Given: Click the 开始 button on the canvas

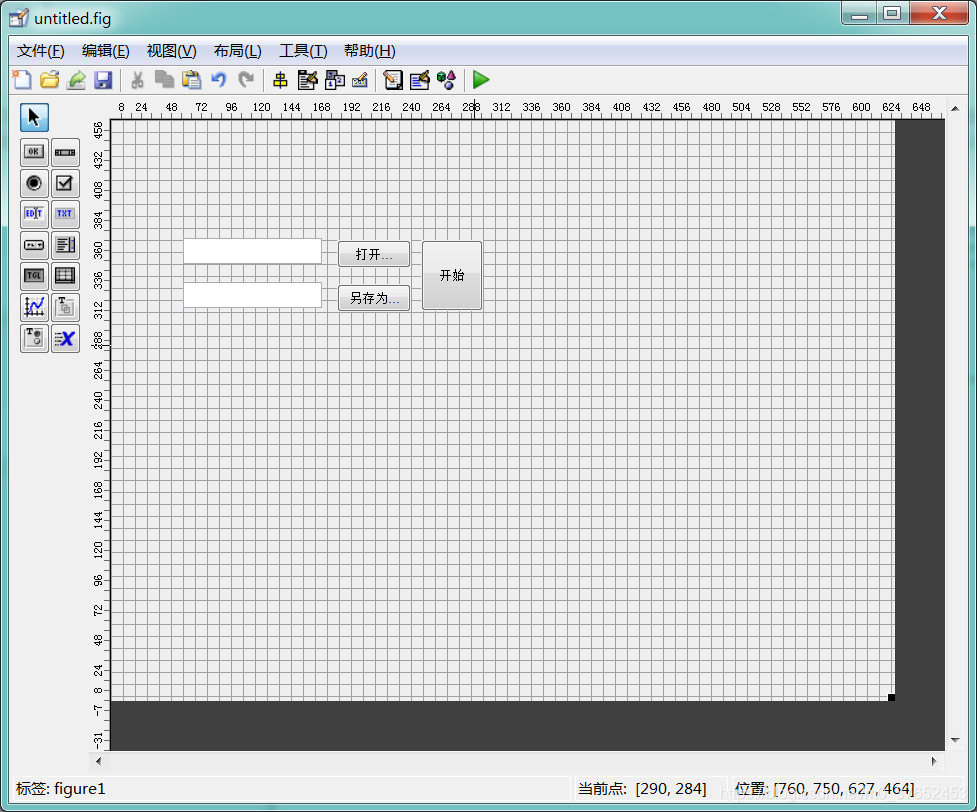Looking at the screenshot, I should [452, 275].
